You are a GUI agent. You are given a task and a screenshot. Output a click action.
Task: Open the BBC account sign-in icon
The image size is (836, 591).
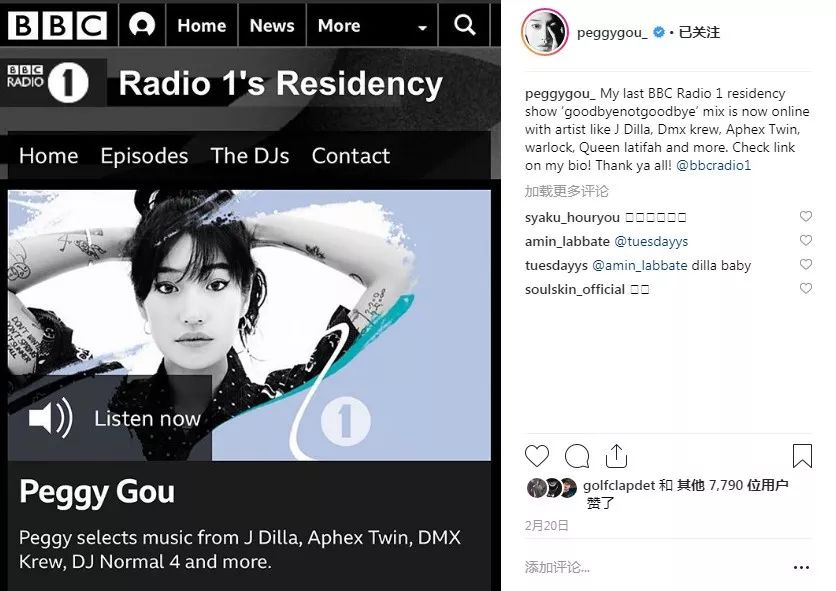point(142,25)
